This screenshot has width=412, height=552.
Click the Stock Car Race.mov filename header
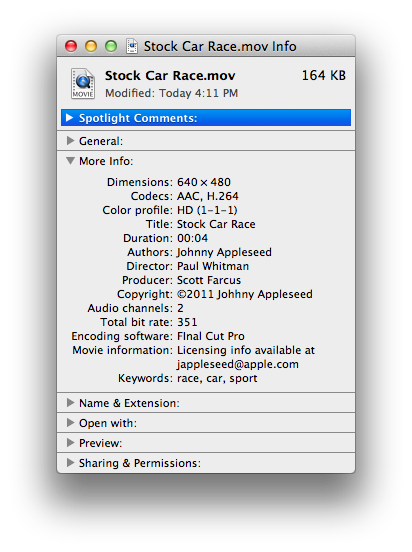(x=170, y=76)
